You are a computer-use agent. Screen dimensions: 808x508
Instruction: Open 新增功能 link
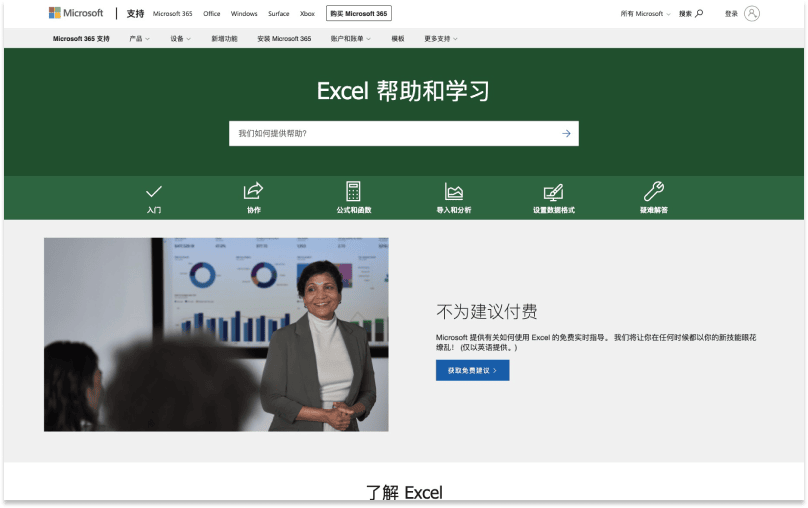[x=224, y=39]
